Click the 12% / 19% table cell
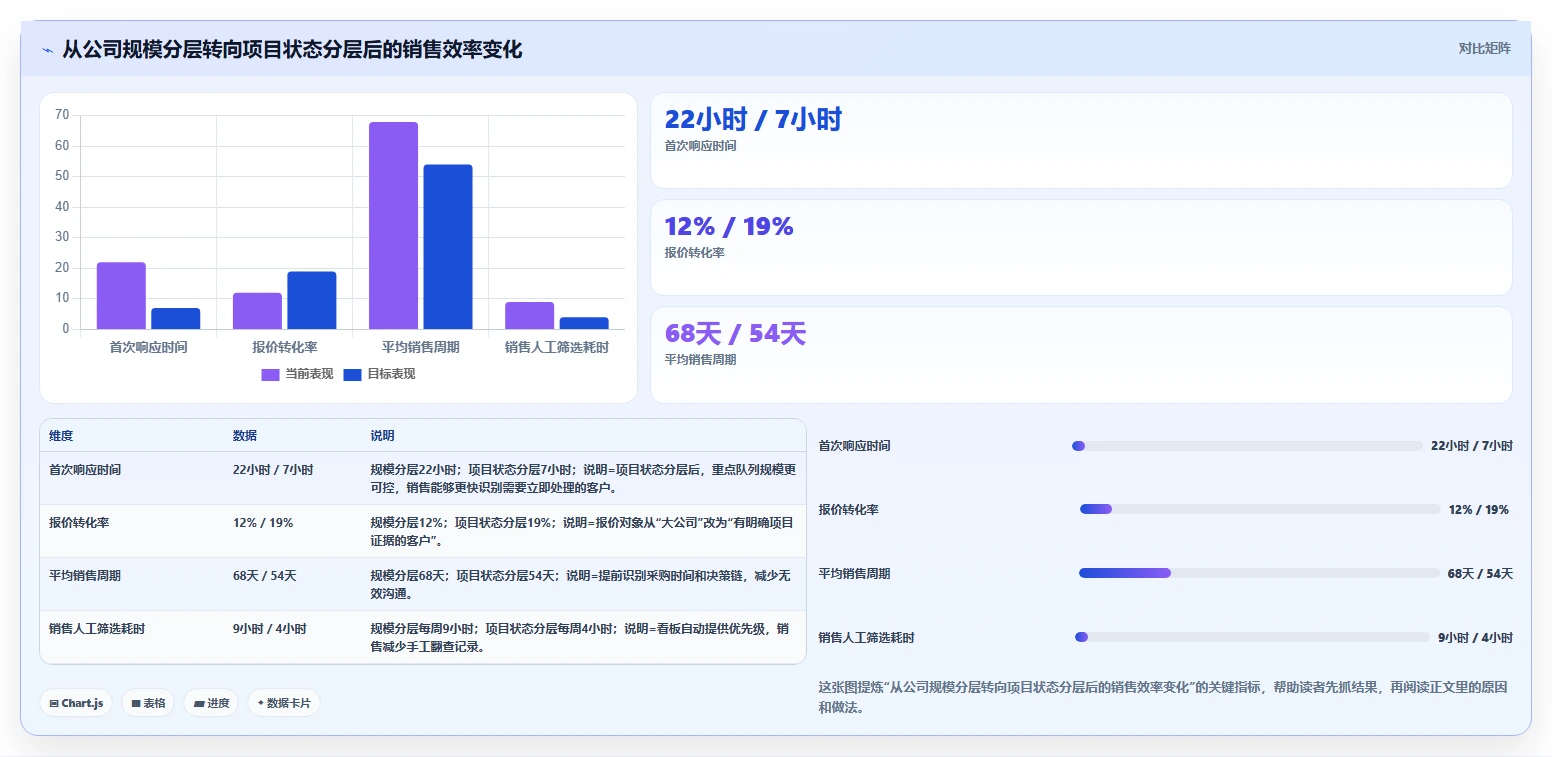 pos(263,523)
